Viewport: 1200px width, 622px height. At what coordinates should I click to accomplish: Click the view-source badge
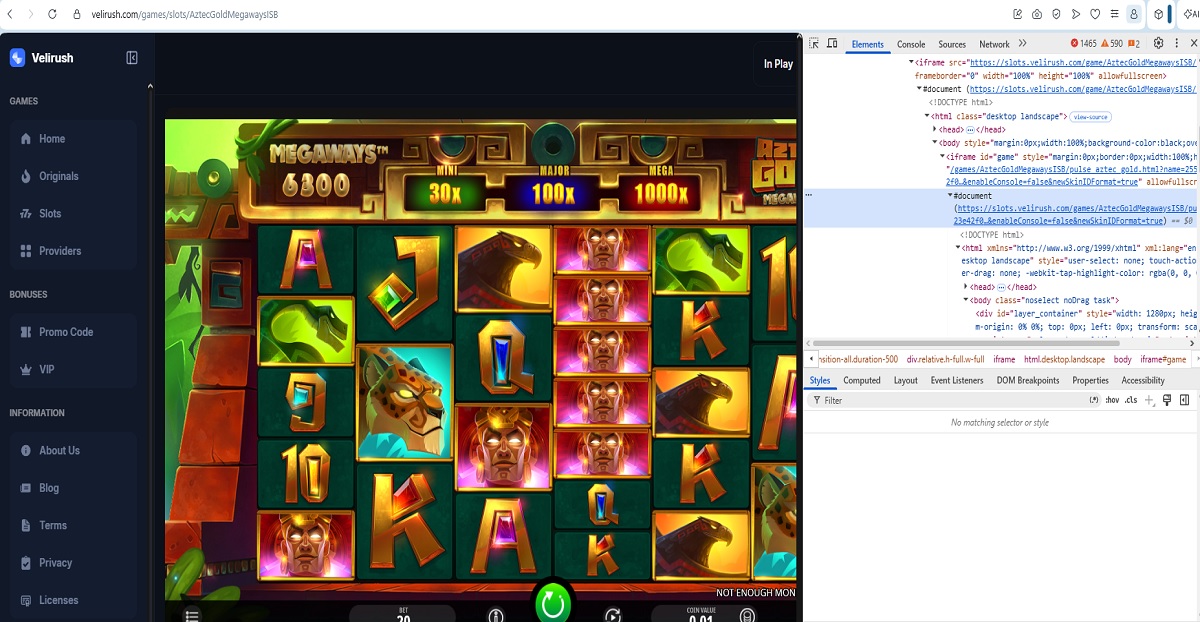click(1090, 117)
